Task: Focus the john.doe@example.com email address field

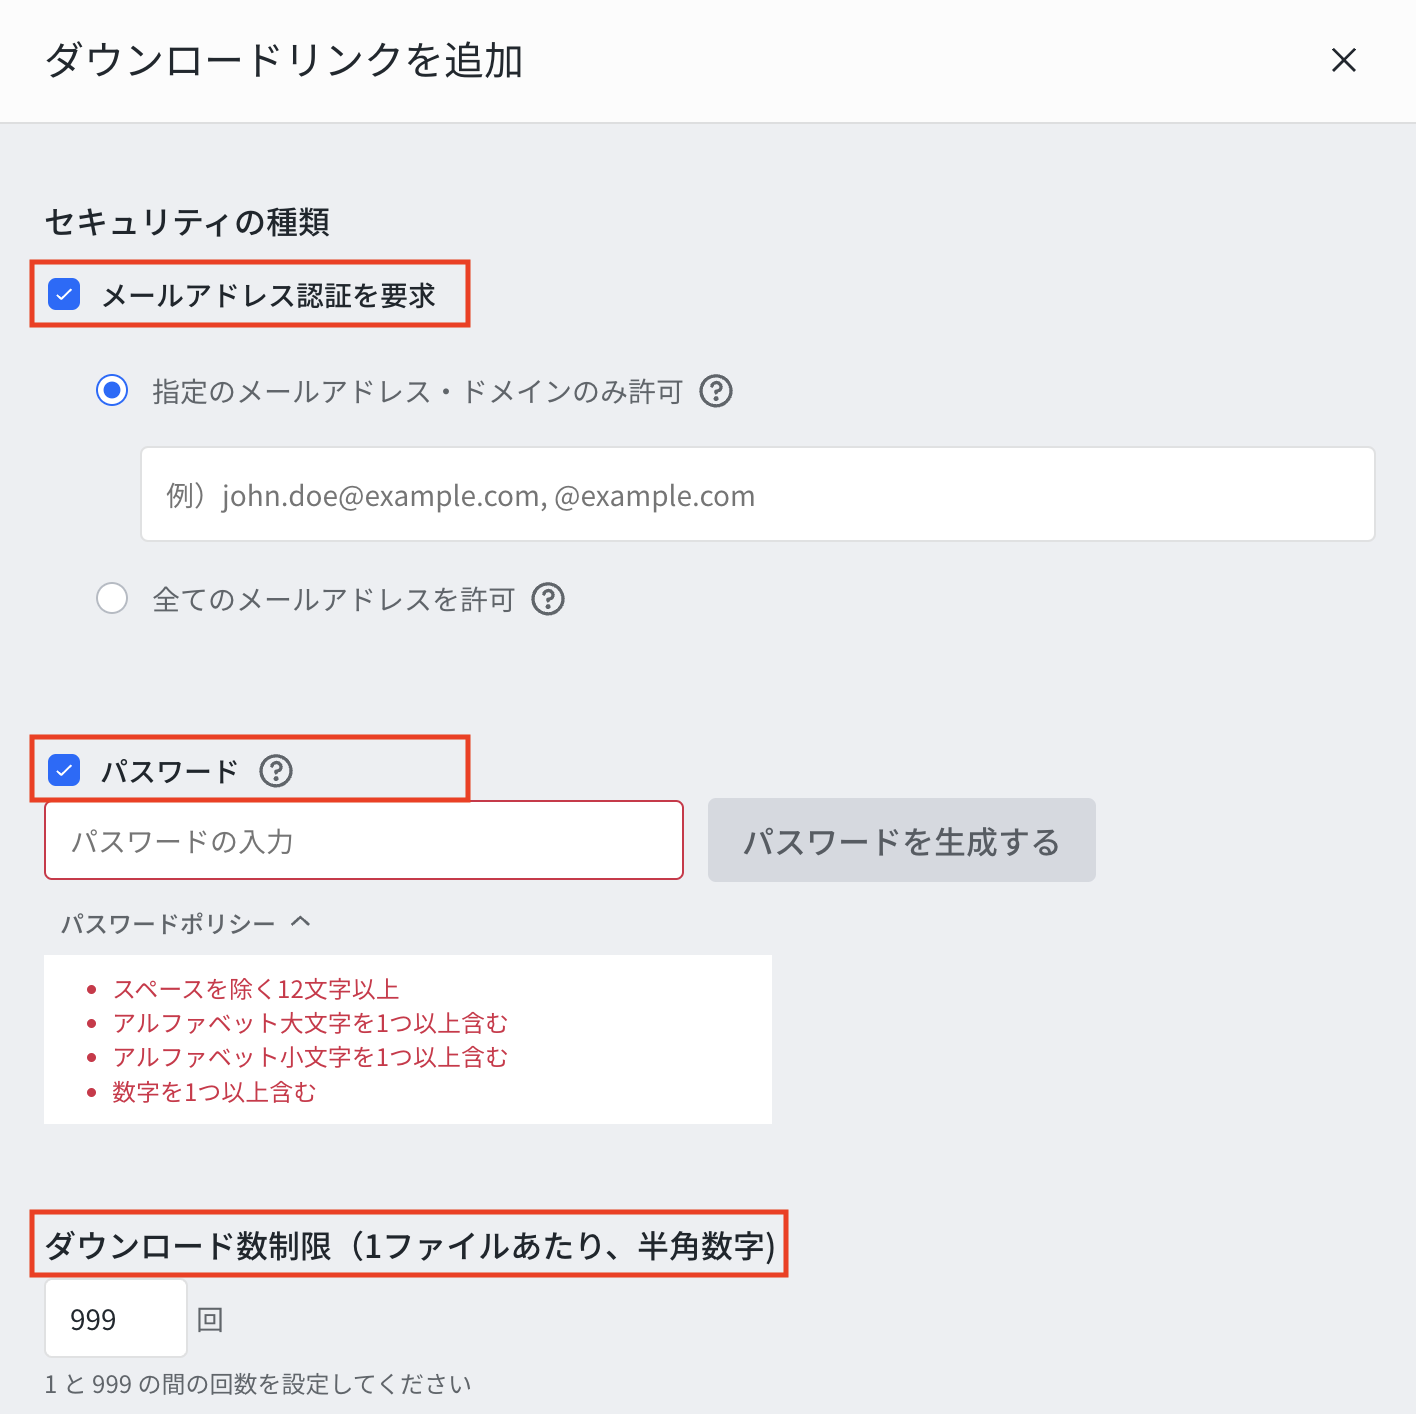Action: coord(758,494)
